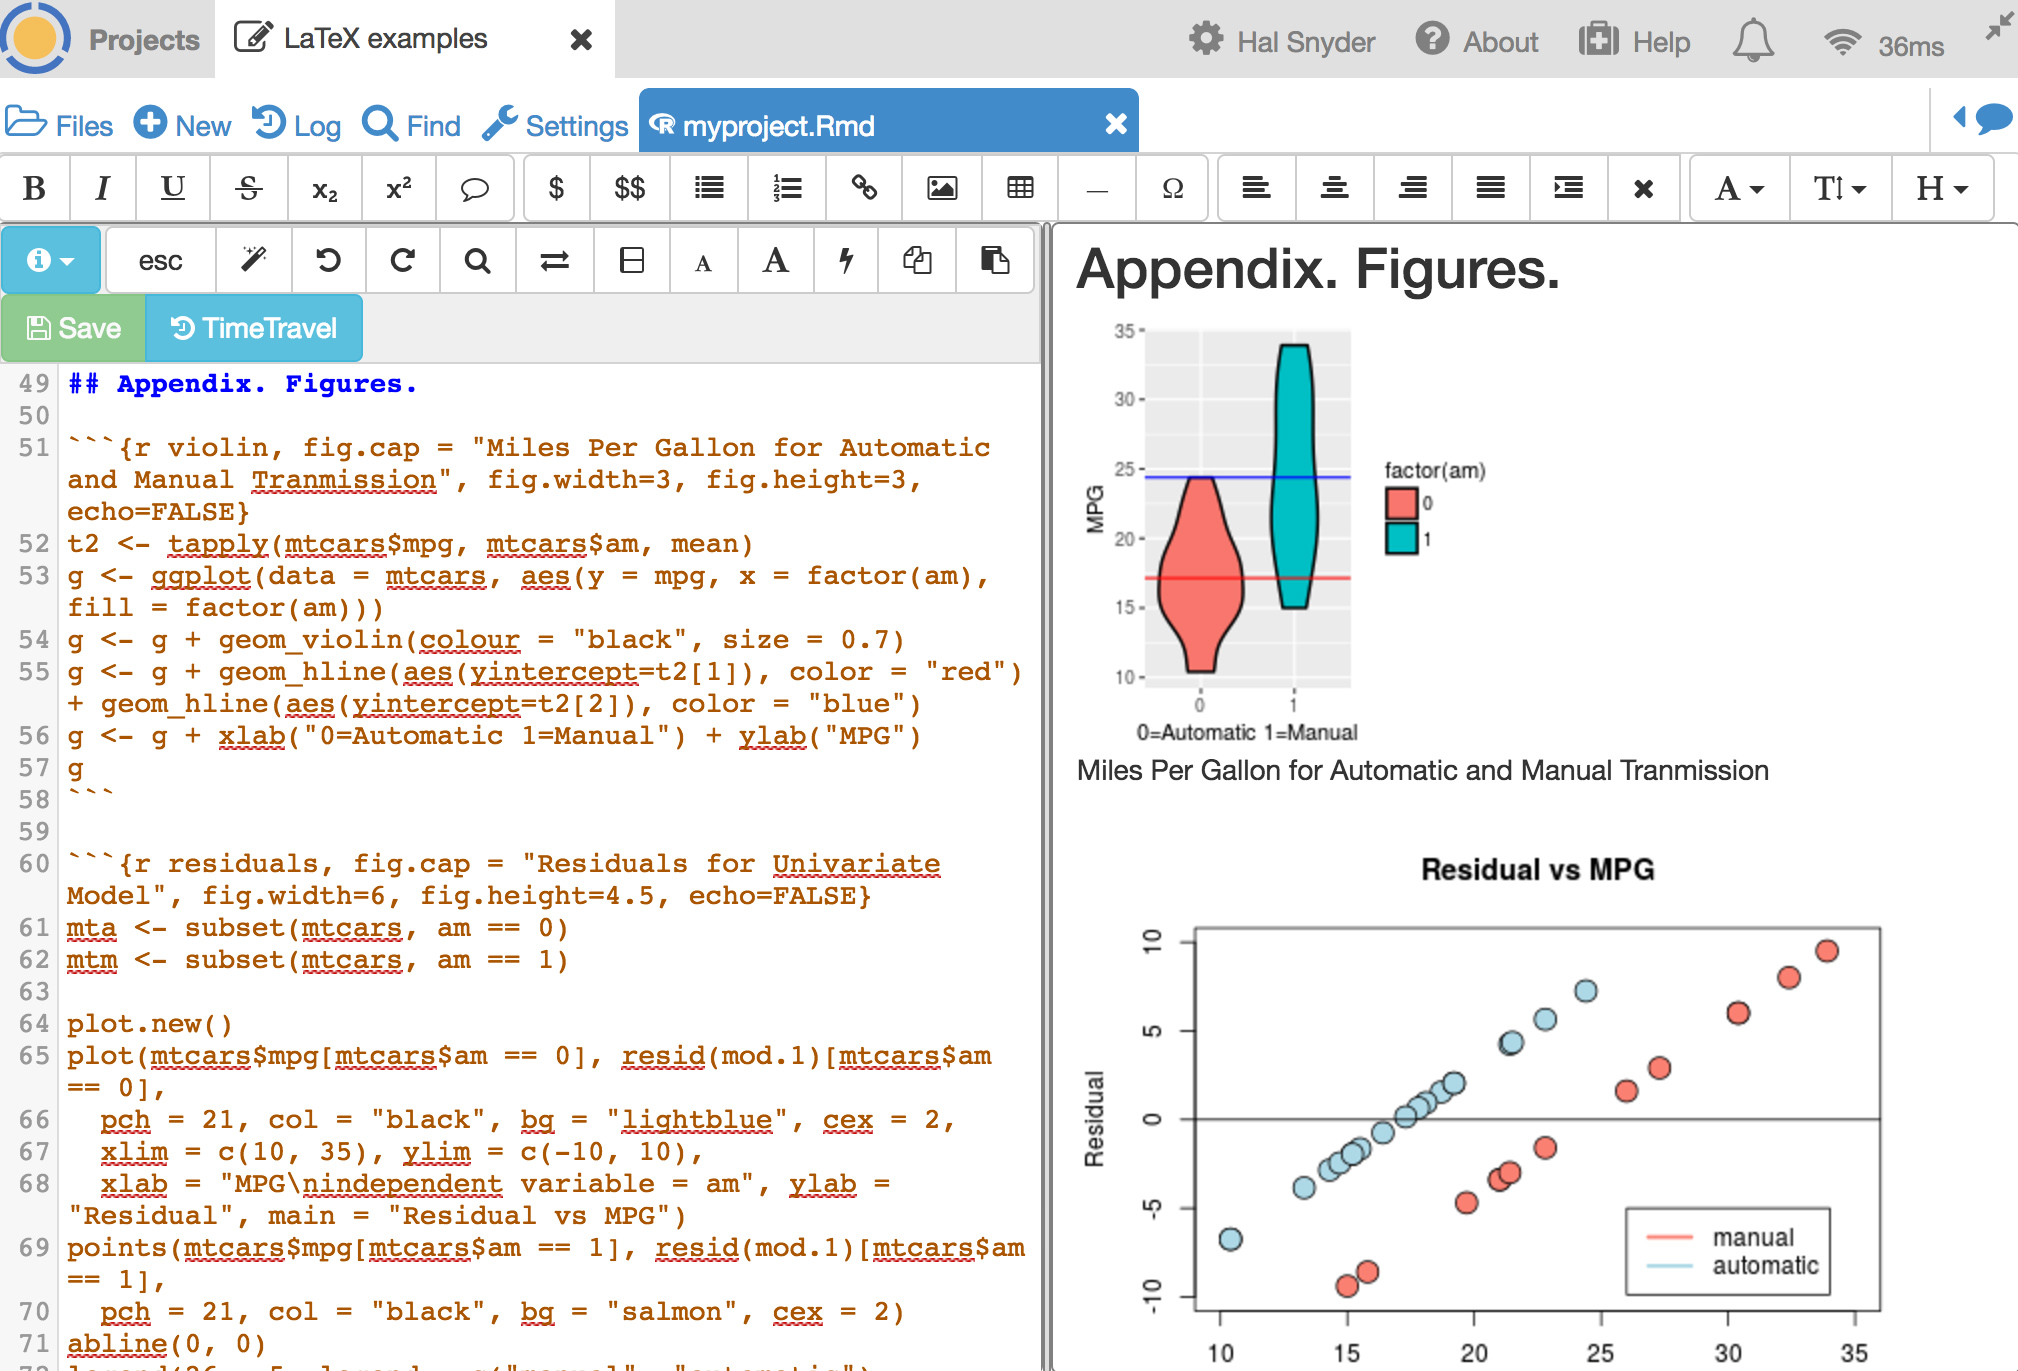
Task: Insert a table
Action: pyautogui.click(x=1019, y=188)
